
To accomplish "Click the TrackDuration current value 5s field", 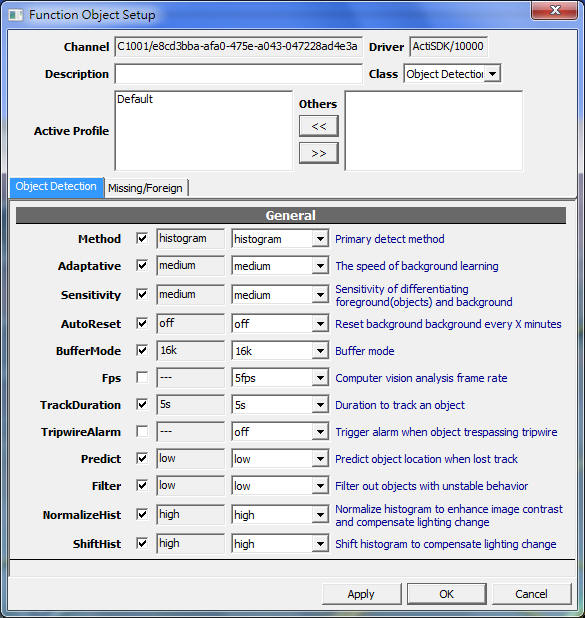I will pyautogui.click(x=190, y=404).
